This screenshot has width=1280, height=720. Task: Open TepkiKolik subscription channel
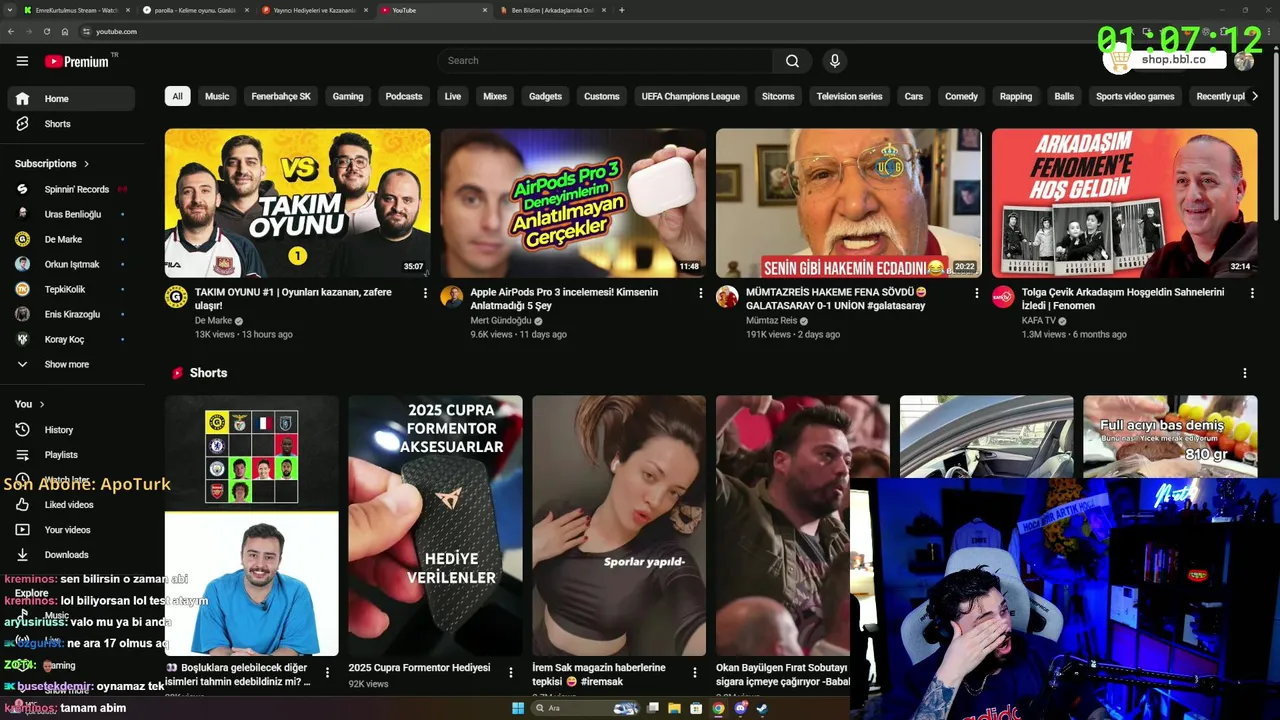click(71, 289)
